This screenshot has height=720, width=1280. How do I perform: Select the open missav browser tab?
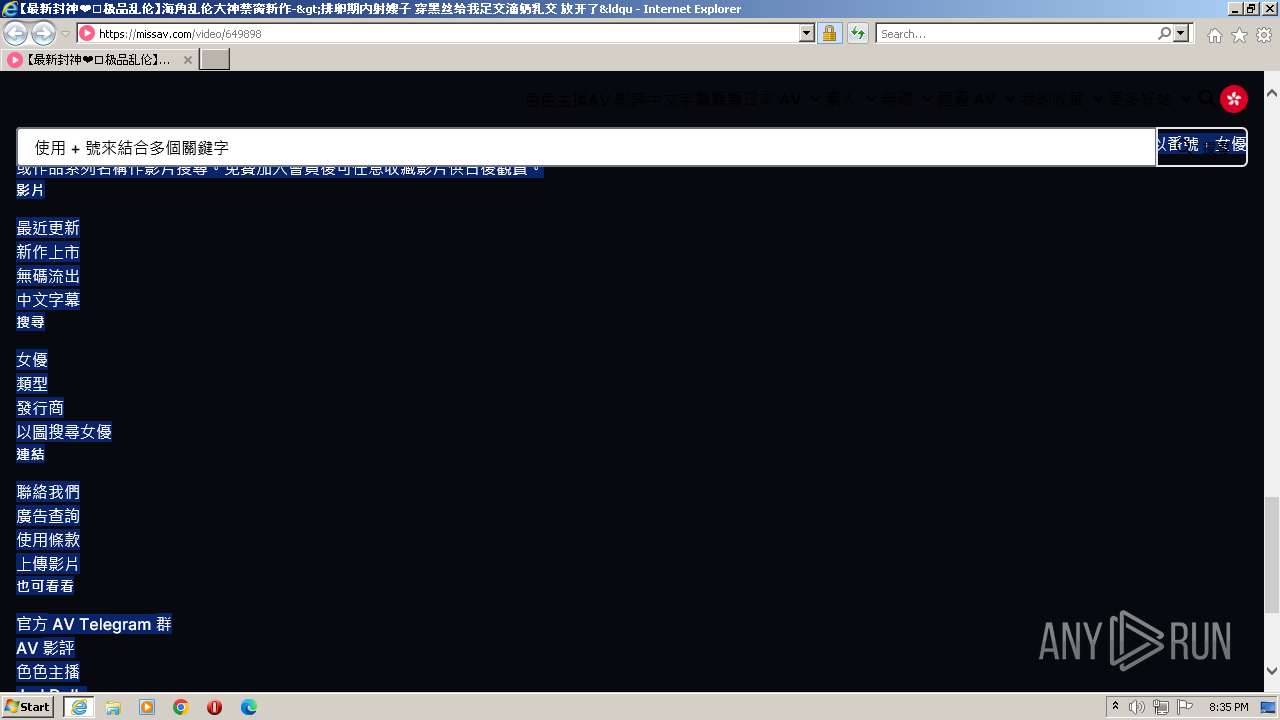click(x=99, y=60)
